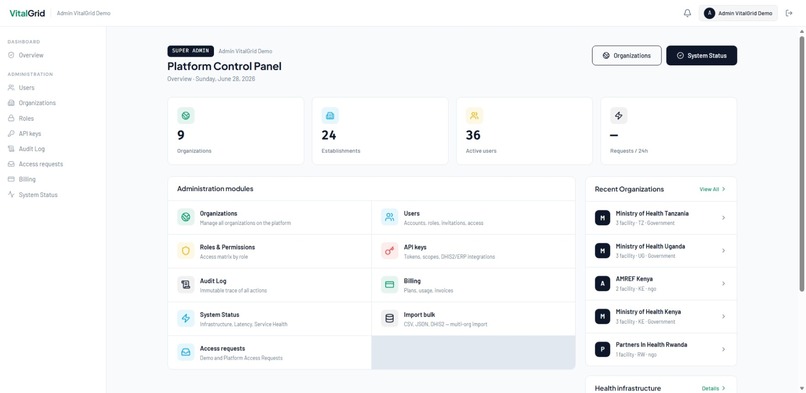Select Organizations in the sidebar
Viewport: 806px width, 393px height.
click(x=37, y=103)
